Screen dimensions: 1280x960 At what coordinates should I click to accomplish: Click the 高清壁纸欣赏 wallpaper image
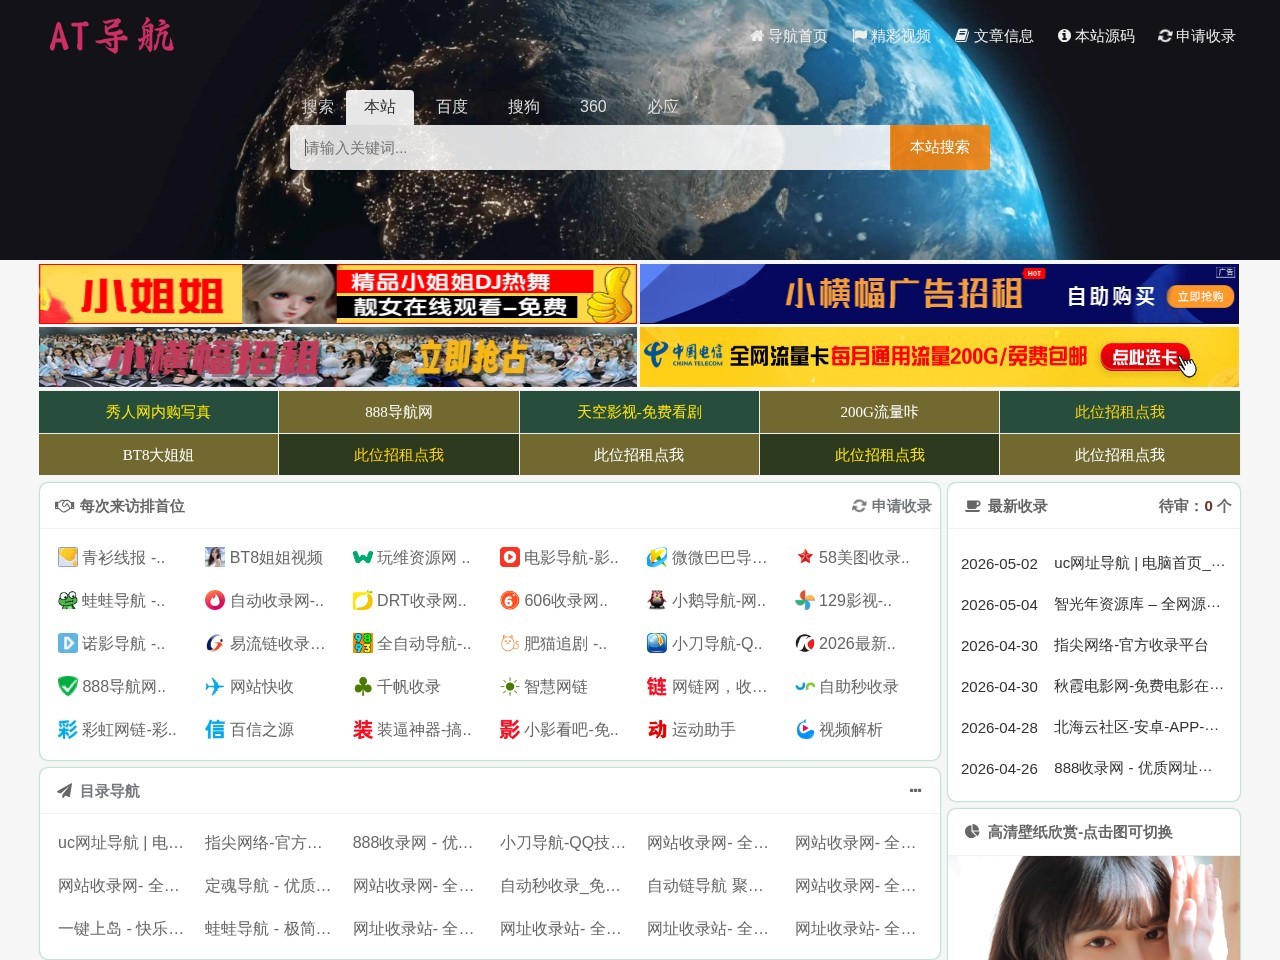coord(1094,908)
